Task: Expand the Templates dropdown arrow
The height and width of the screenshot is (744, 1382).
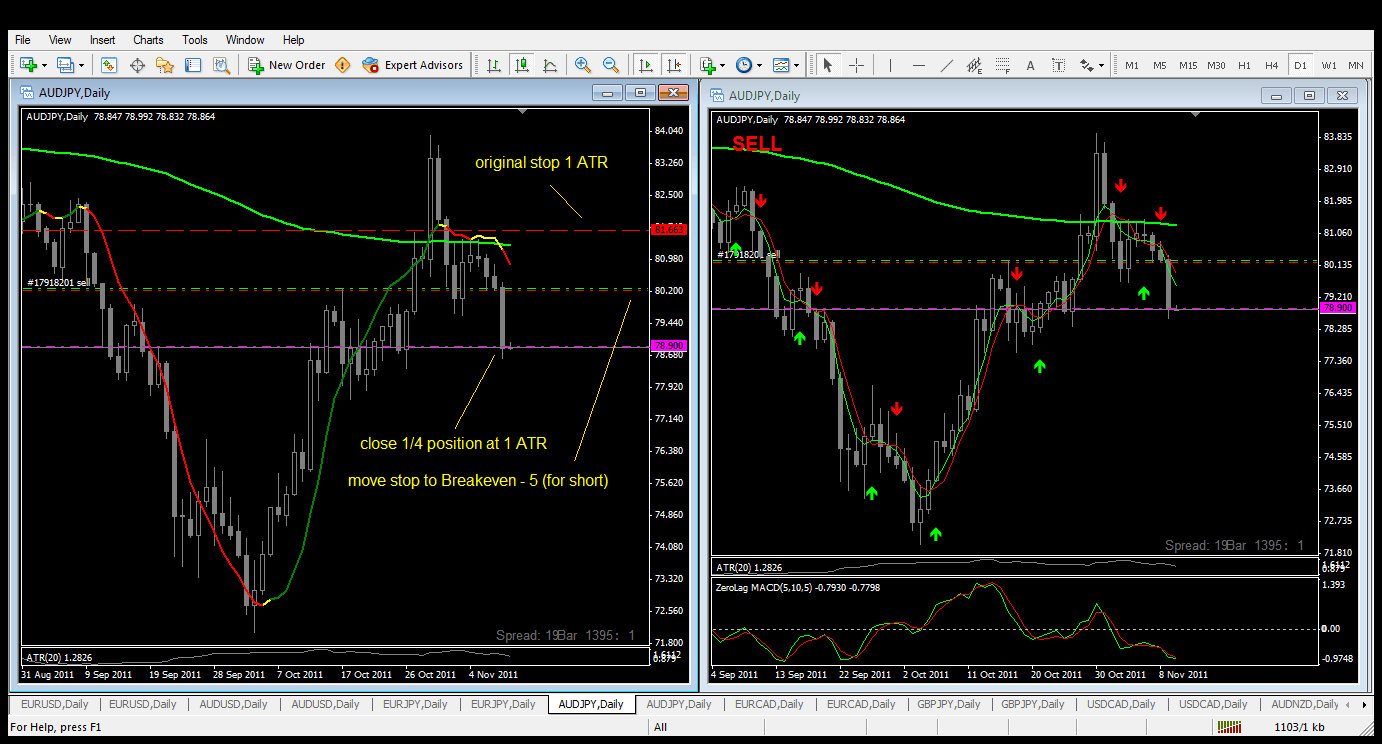Action: tap(796, 65)
